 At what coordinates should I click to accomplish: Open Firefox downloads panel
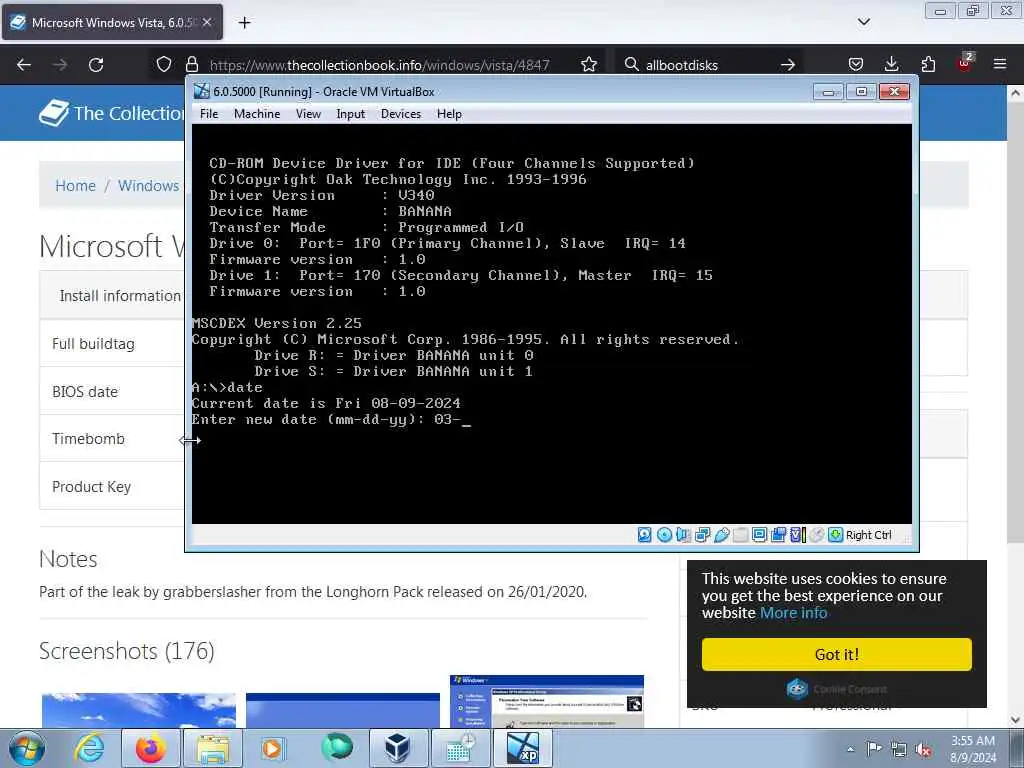pos(891,64)
